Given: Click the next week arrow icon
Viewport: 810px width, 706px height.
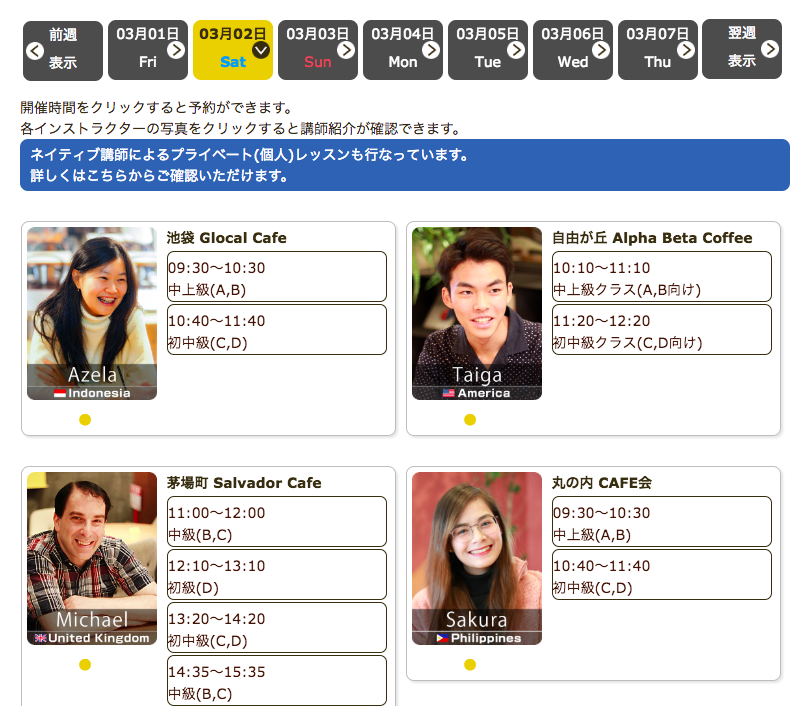Looking at the screenshot, I should [770, 49].
